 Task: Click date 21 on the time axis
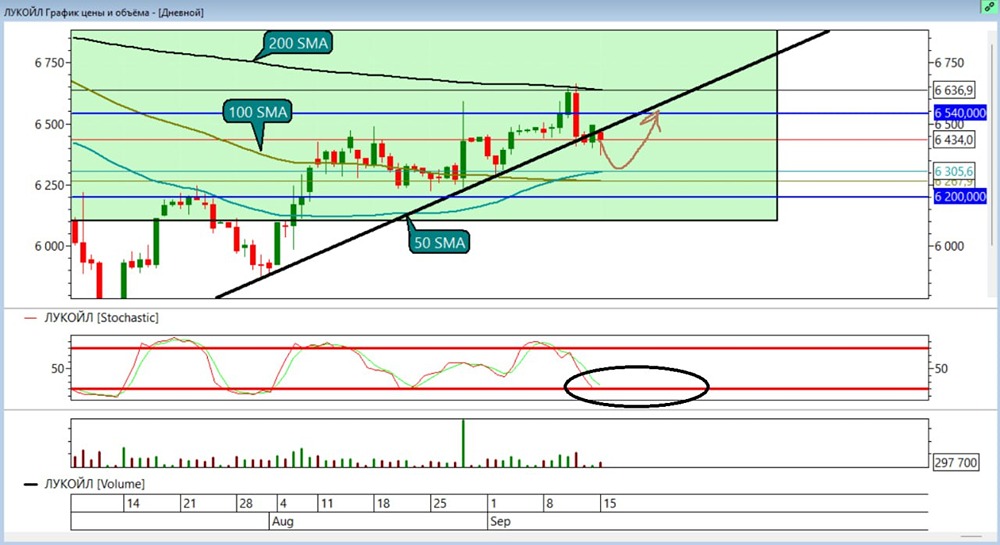click(x=189, y=503)
